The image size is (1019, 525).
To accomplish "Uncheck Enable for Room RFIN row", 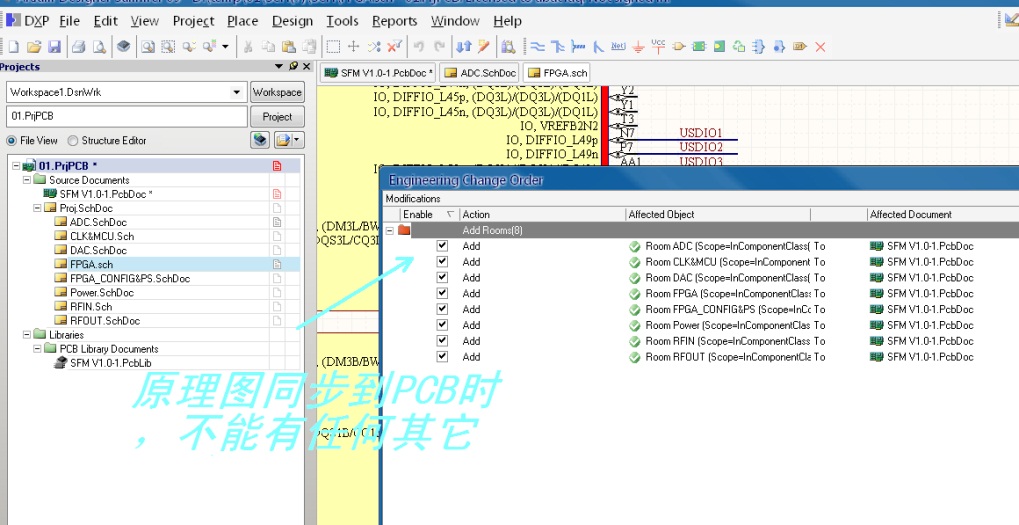I will [x=443, y=340].
